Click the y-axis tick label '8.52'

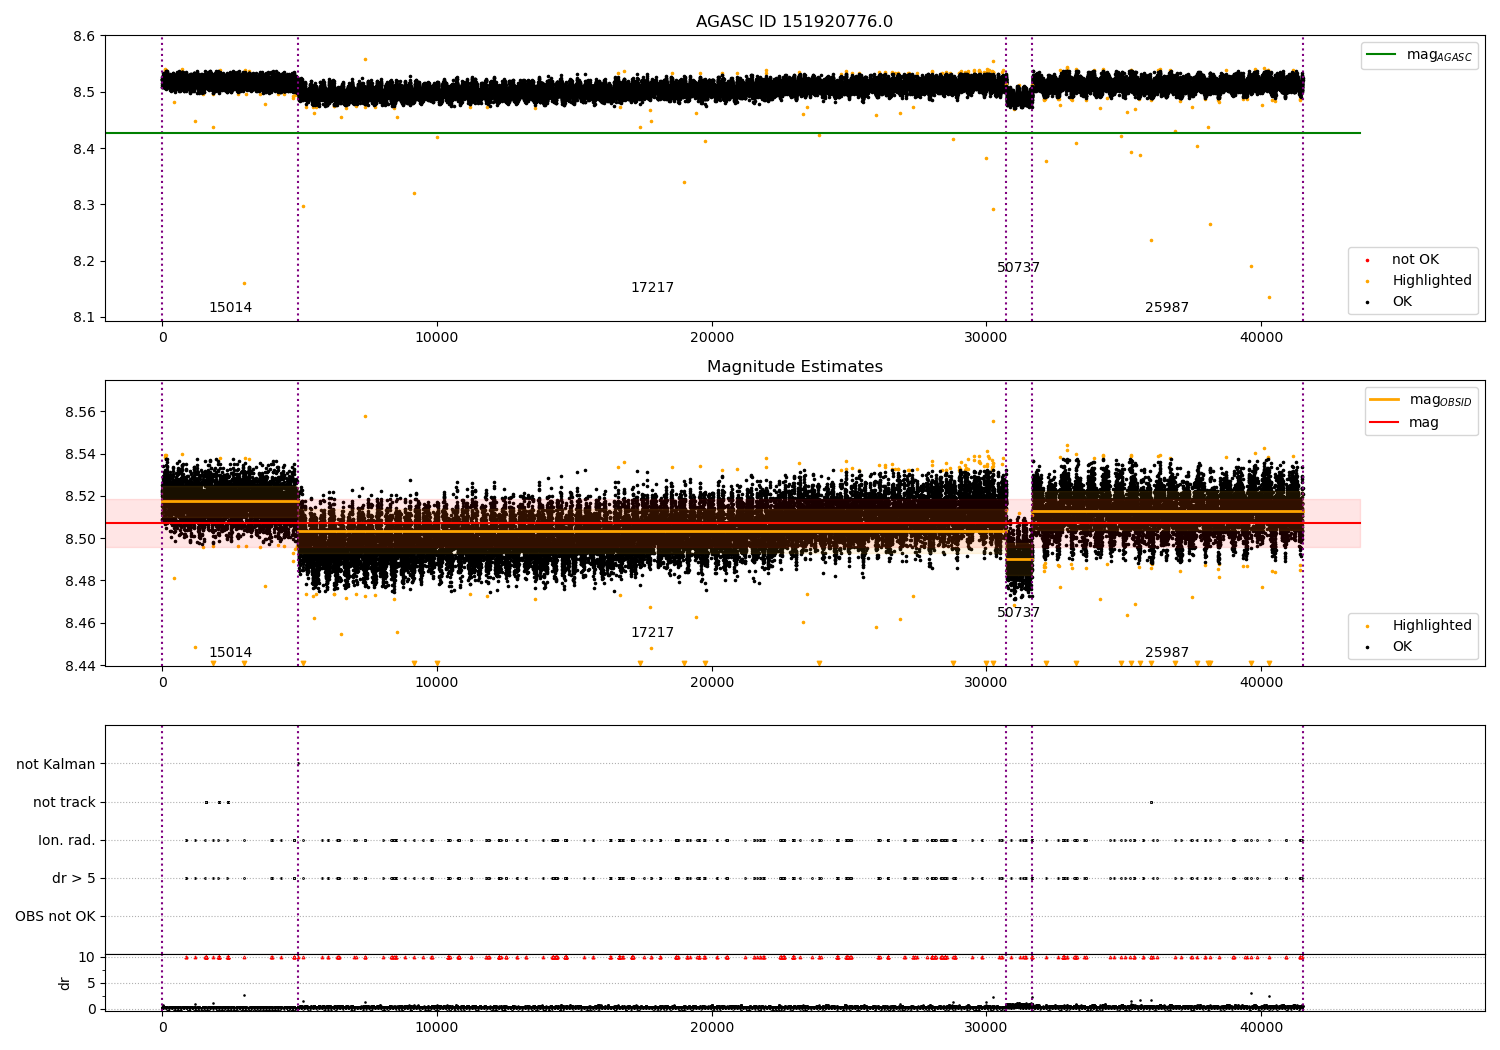[80, 497]
